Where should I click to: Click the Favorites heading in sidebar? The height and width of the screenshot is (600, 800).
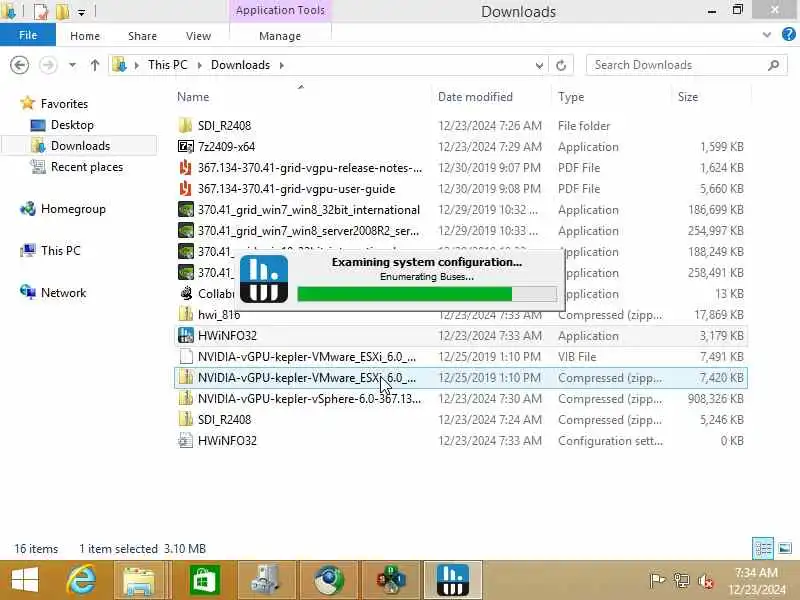pos(64,104)
